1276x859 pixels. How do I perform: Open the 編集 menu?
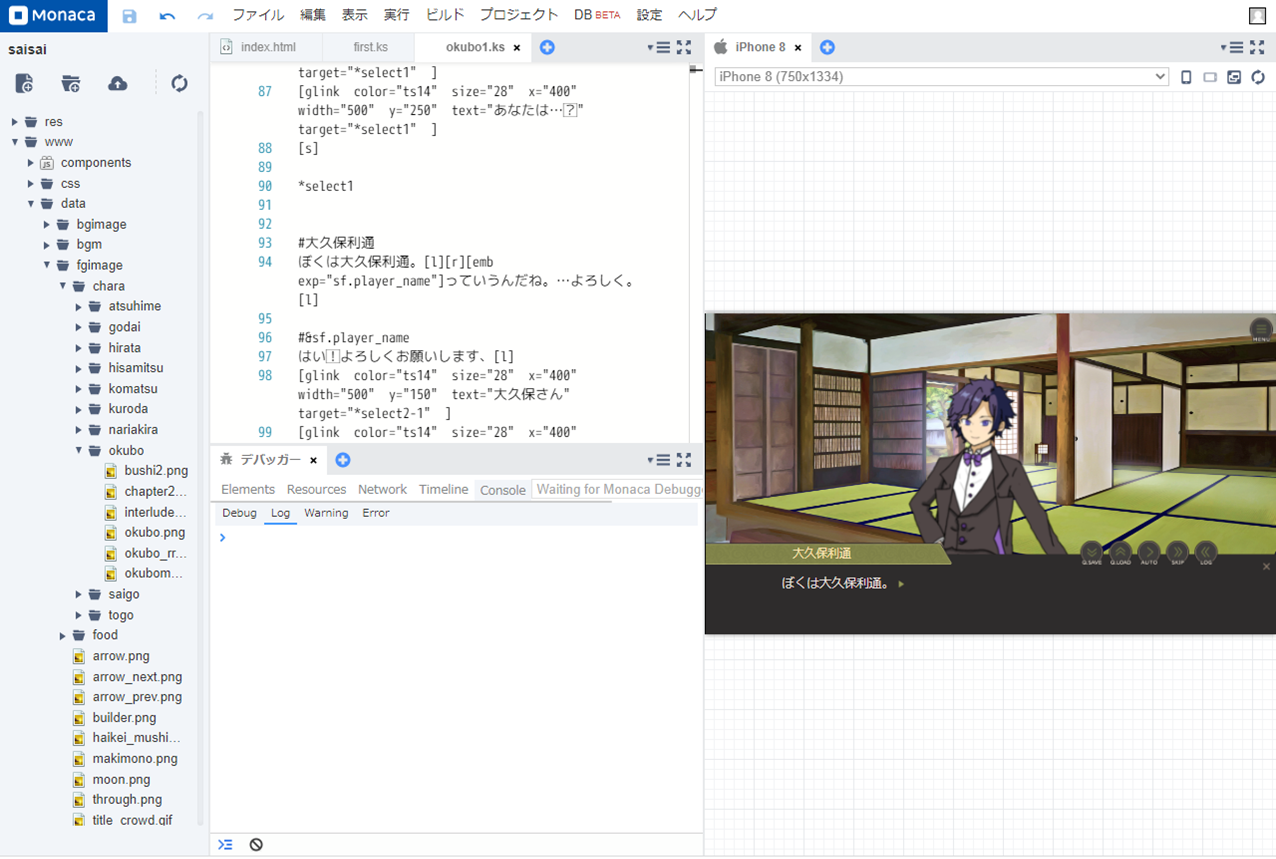tap(313, 15)
